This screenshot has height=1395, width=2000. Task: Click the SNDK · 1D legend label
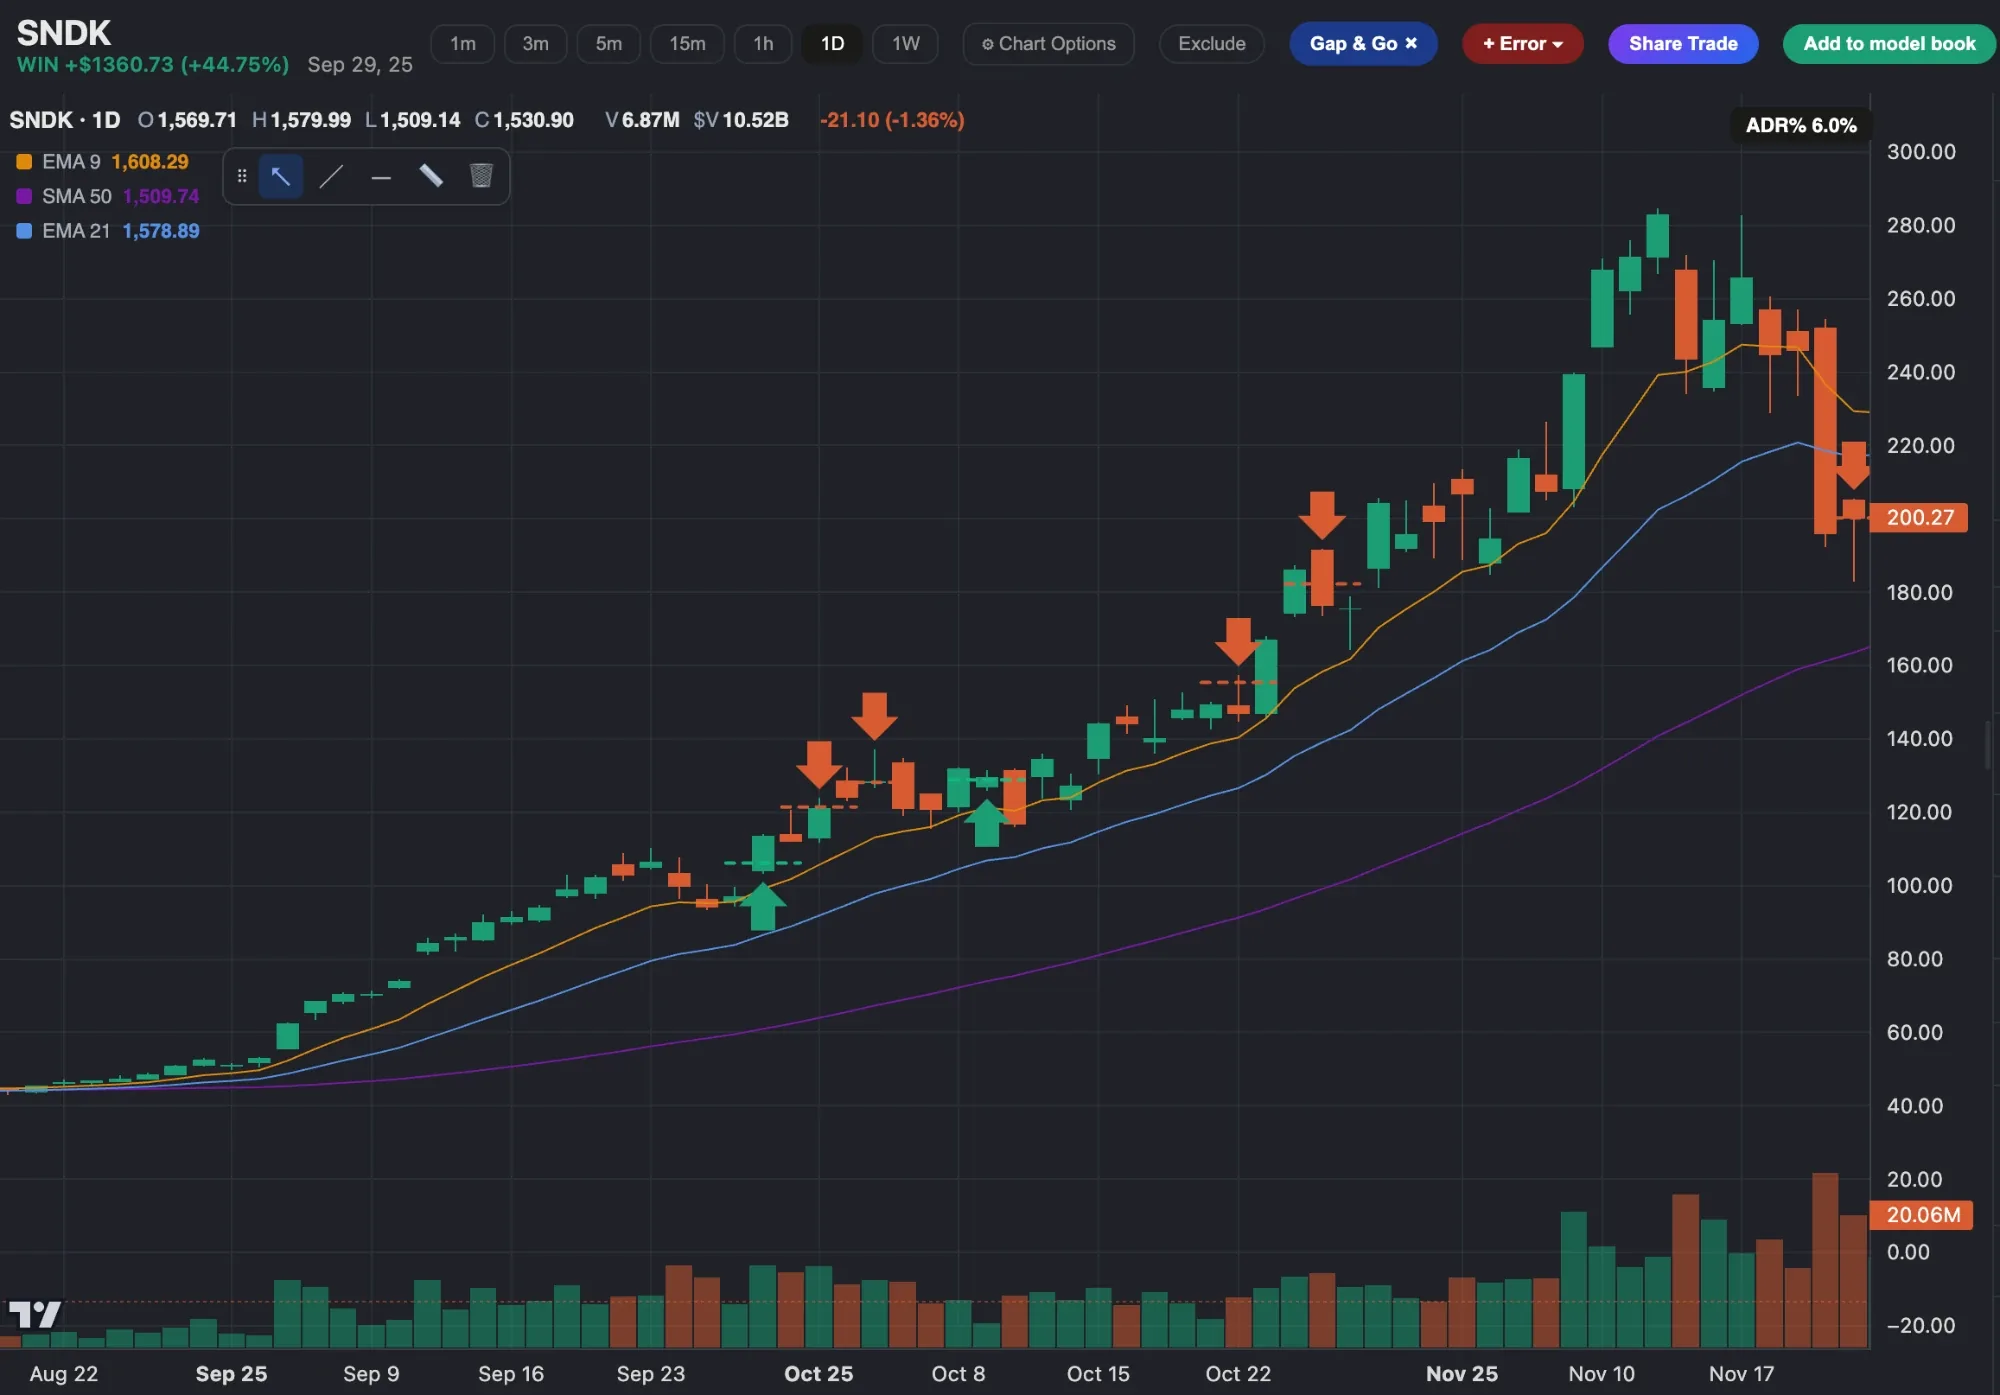pyautogui.click(x=65, y=120)
